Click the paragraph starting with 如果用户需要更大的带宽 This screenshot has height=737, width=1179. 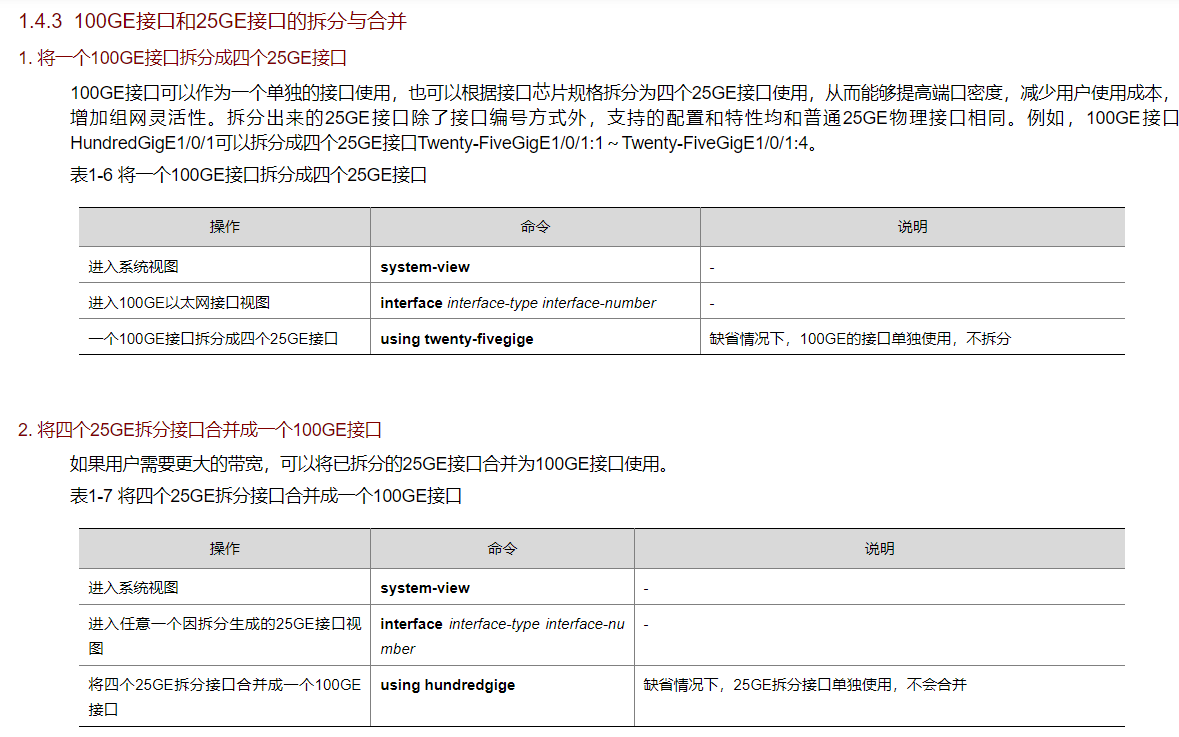tap(369, 464)
